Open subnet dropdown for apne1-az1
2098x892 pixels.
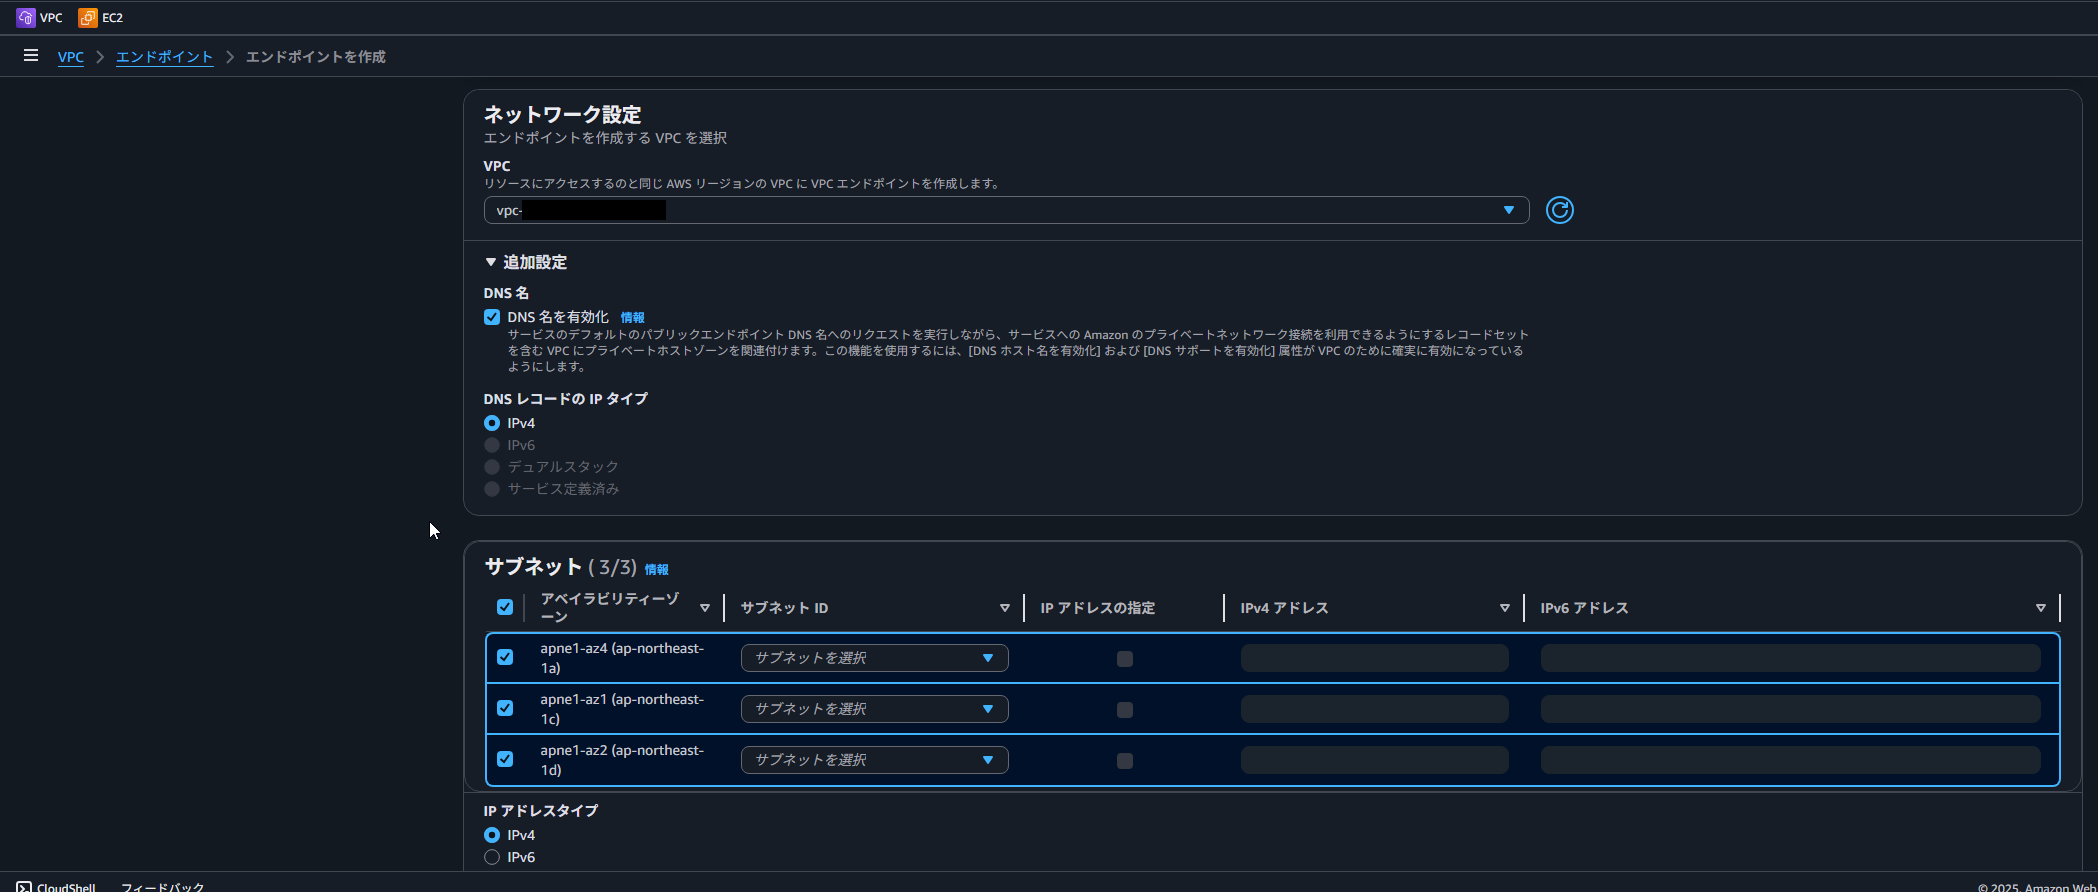click(874, 709)
